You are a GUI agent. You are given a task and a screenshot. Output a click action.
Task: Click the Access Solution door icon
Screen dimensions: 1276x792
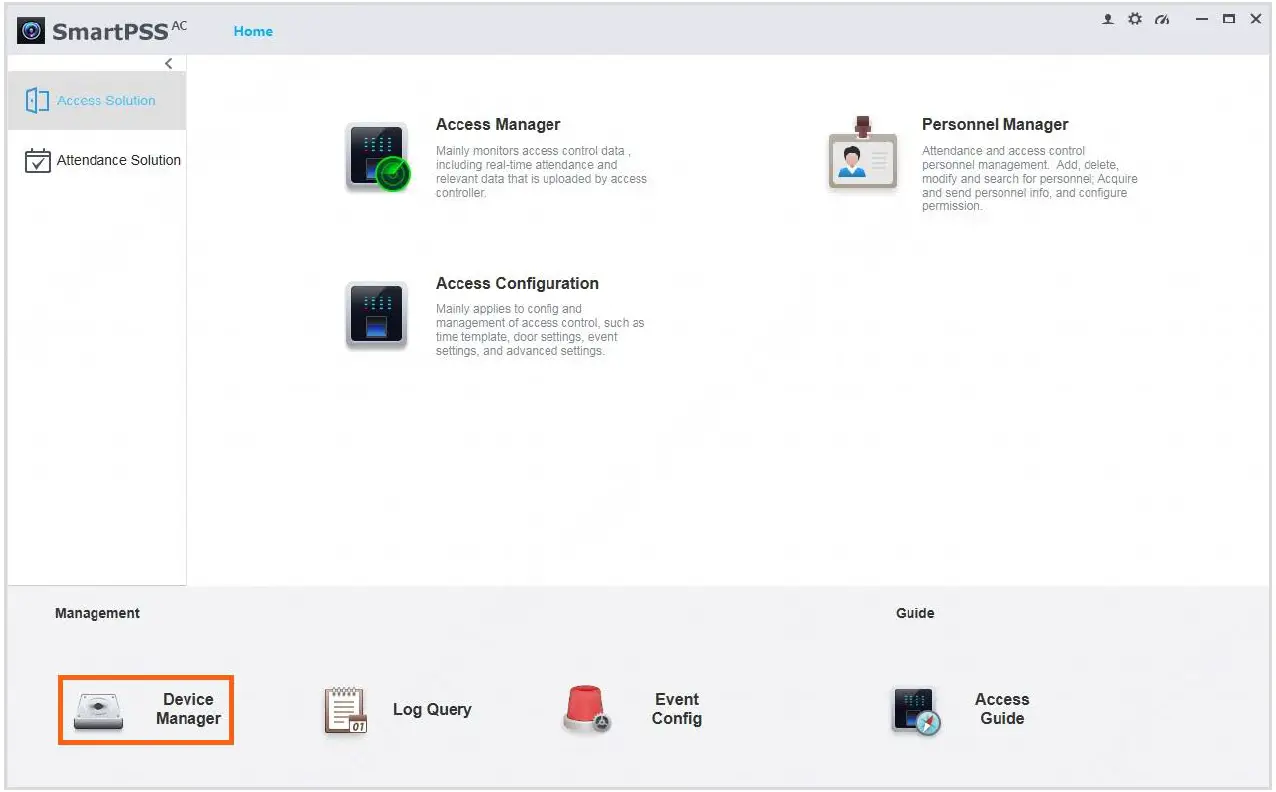(37, 100)
